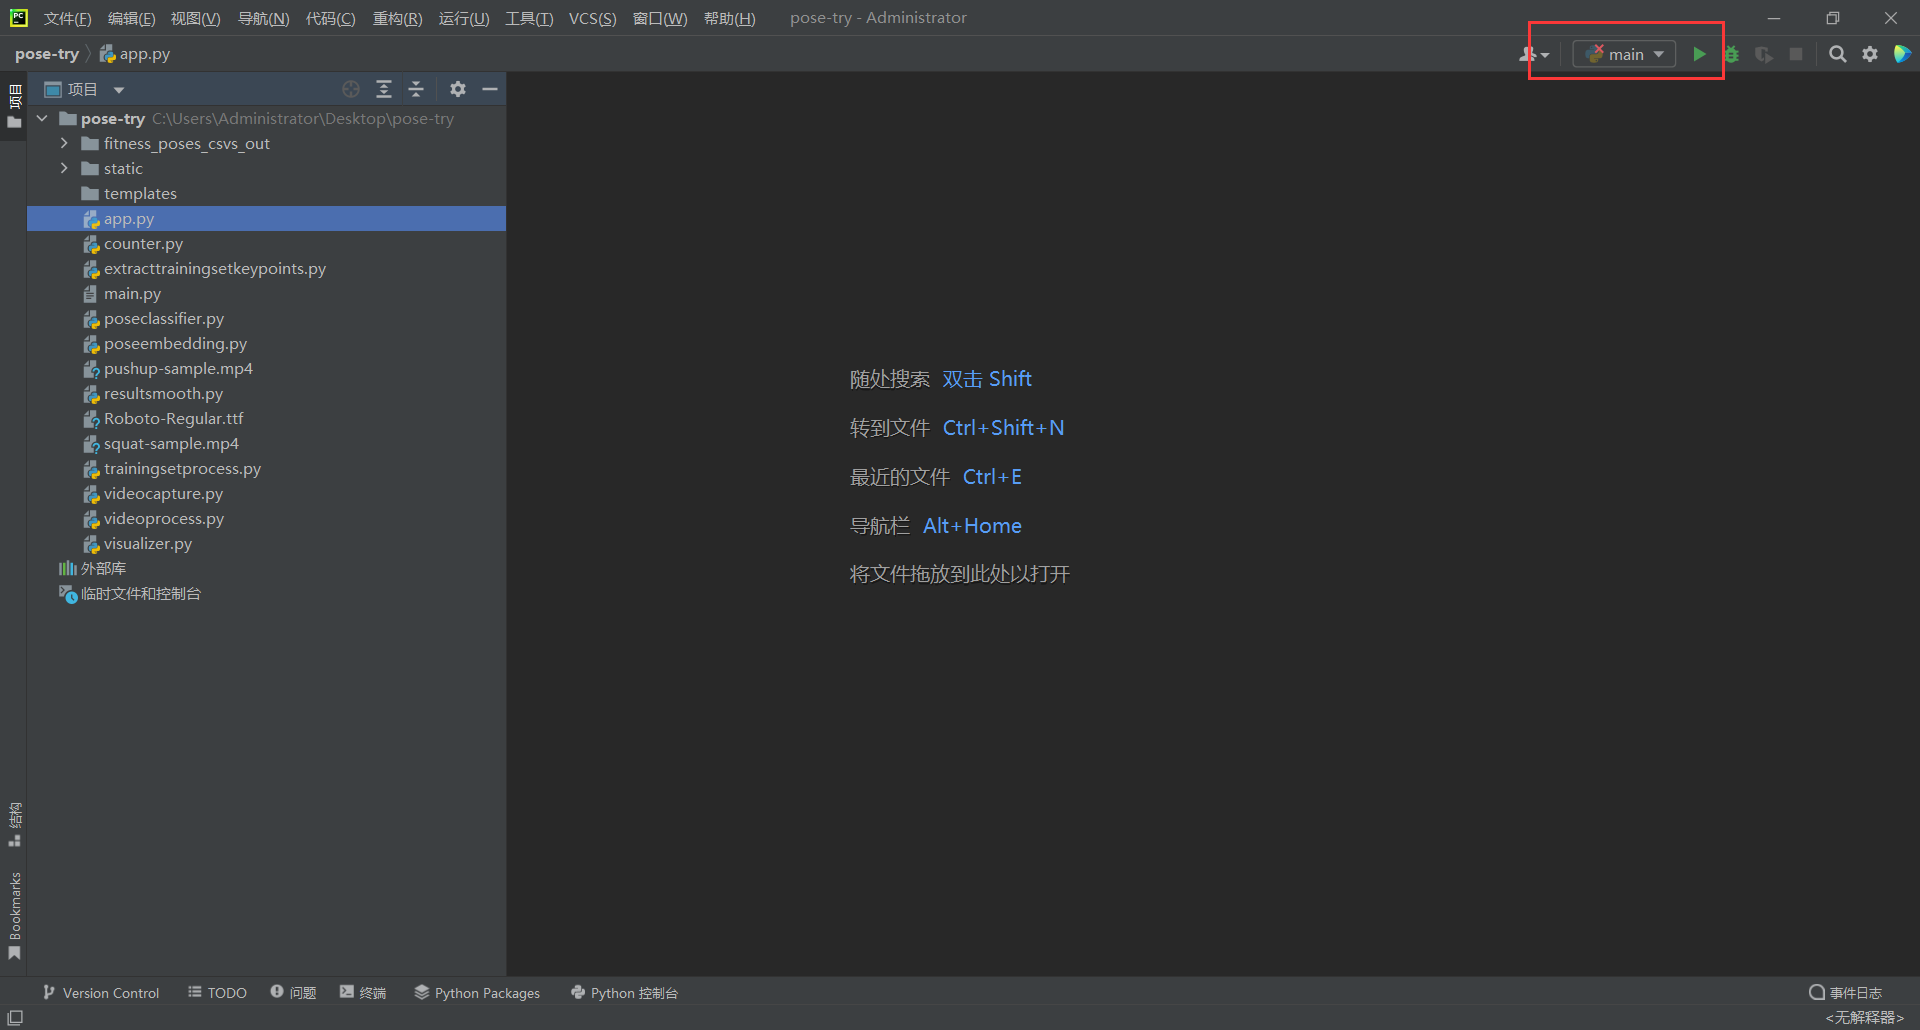
Task: Open the 导航(N) menu
Action: [263, 18]
